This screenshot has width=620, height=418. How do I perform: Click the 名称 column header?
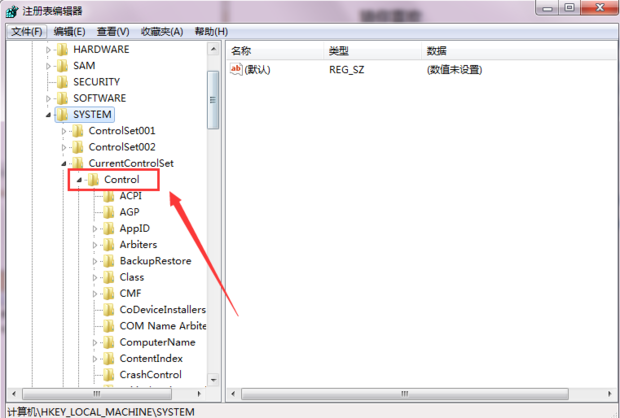click(x=276, y=51)
